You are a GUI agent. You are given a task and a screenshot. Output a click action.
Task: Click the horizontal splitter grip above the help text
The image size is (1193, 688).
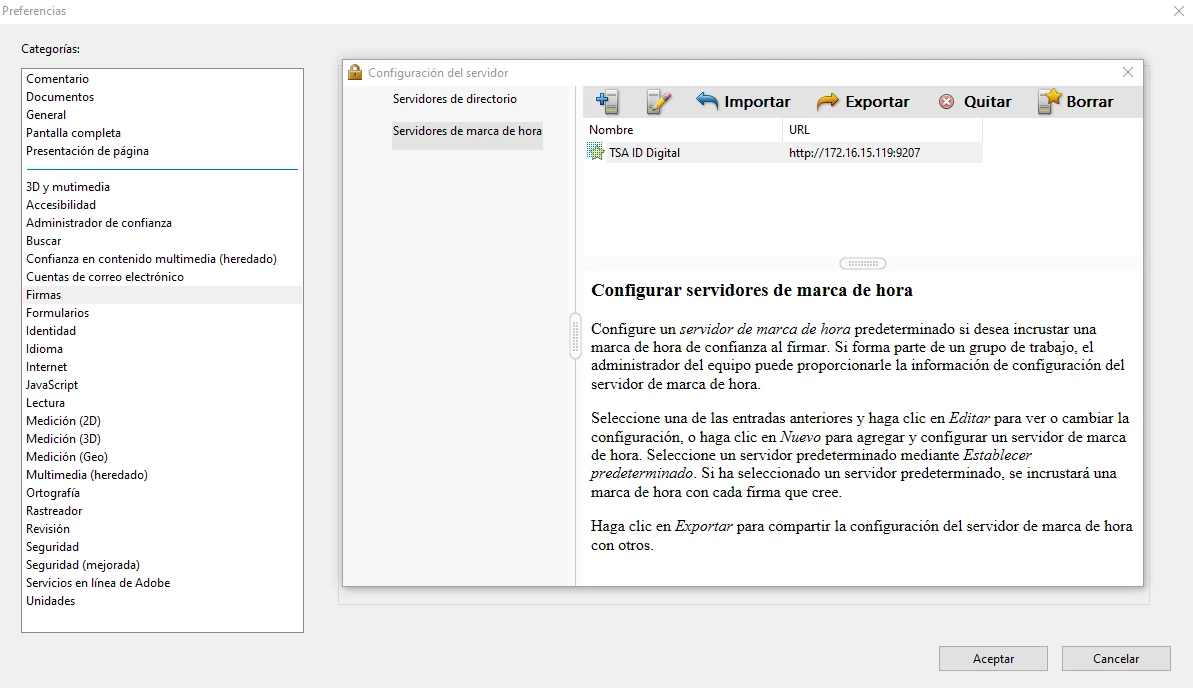(x=863, y=263)
